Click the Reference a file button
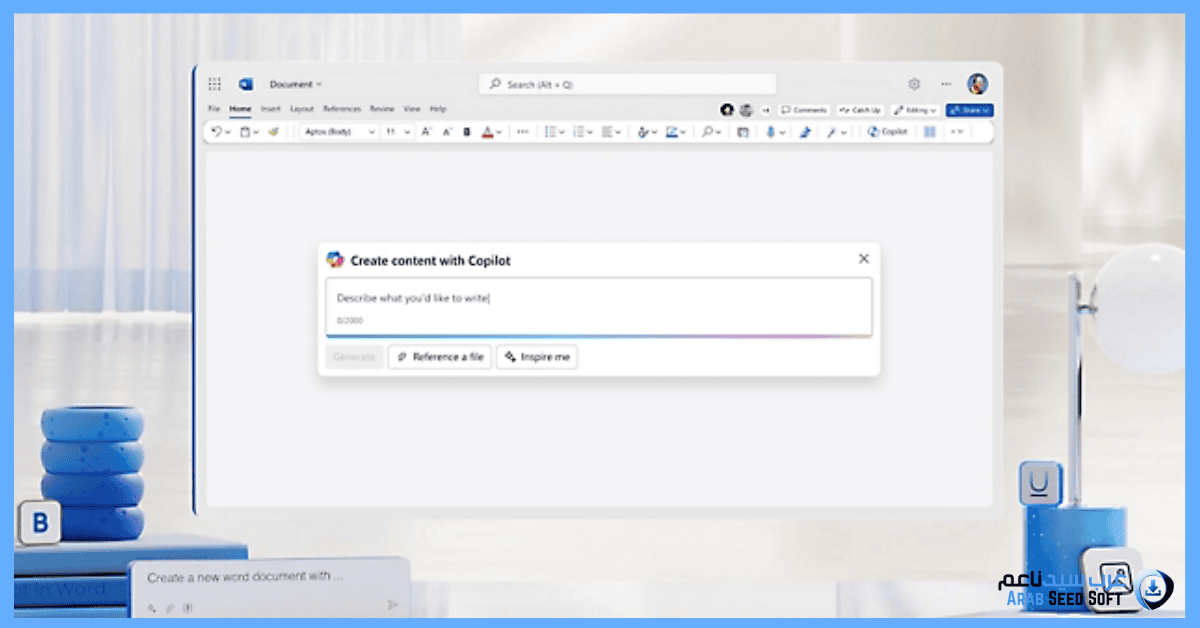 440,357
